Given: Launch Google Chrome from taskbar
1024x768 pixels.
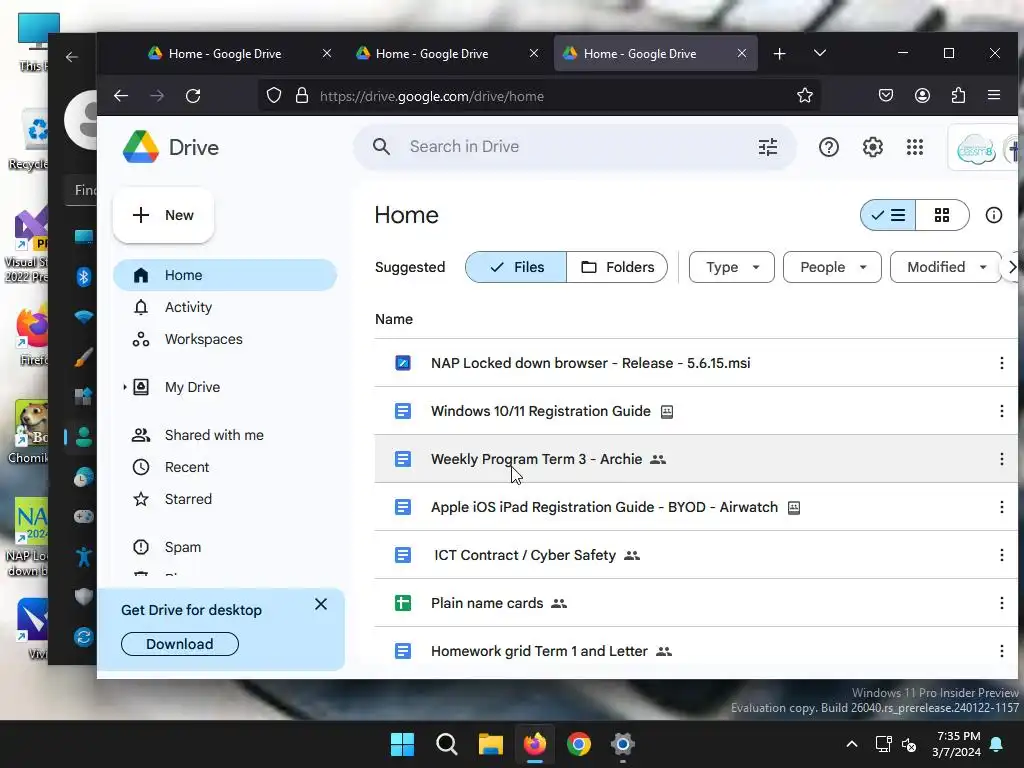Looking at the screenshot, I should (579, 744).
